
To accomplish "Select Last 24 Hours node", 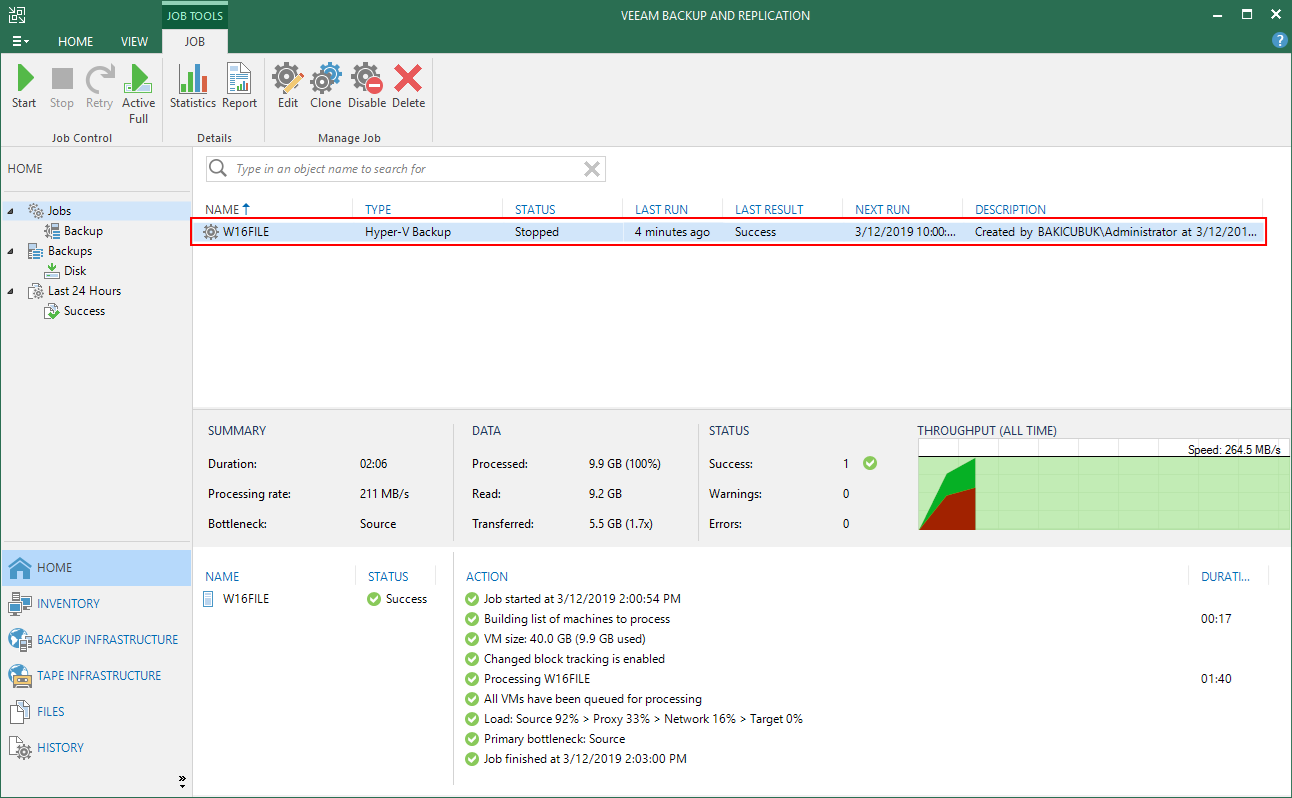I will tap(84, 291).
